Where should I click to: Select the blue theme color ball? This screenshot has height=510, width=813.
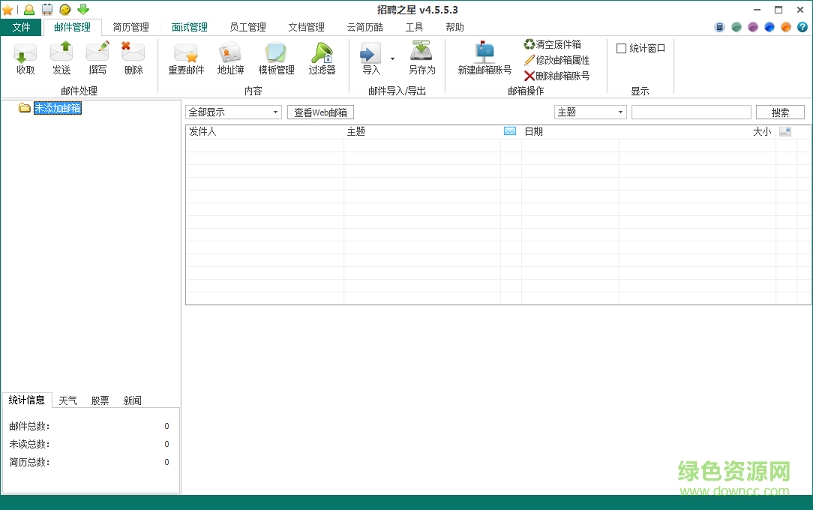[x=769, y=27]
